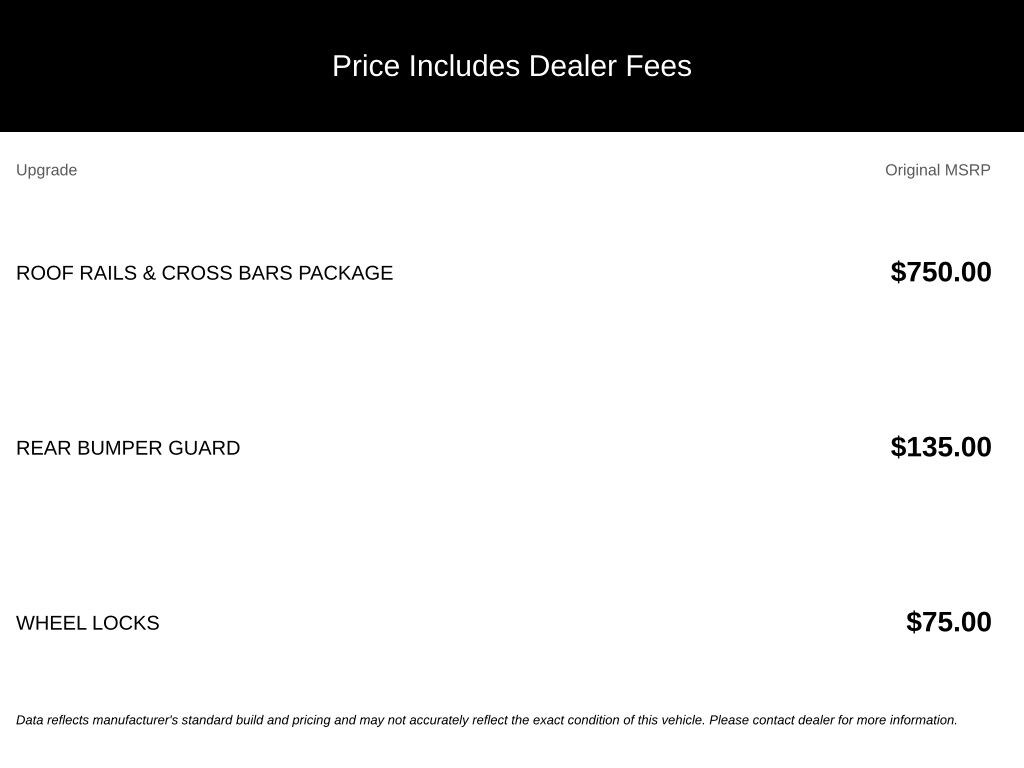Click the word GUARD in bumper row
This screenshot has height=768, width=1024.
click(204, 448)
